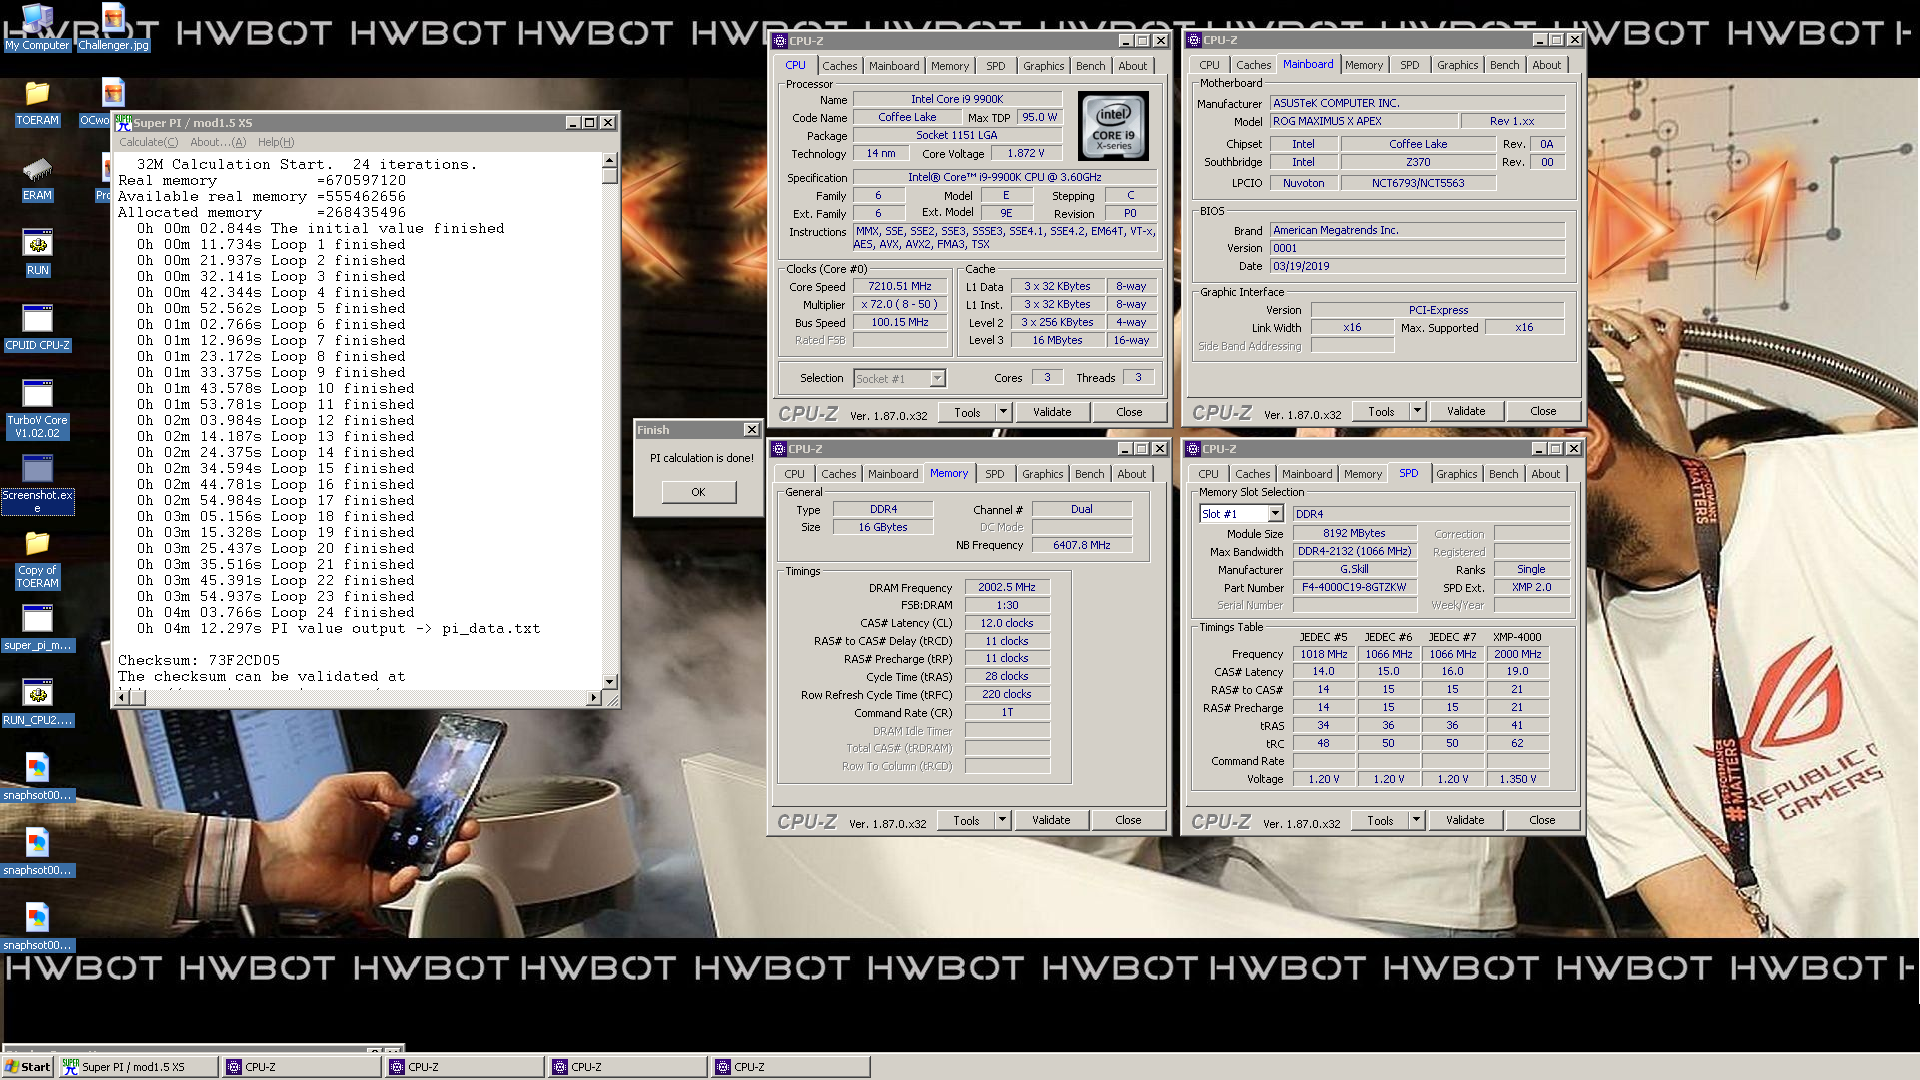Open RUN_CPU2... desktop icon
The height and width of the screenshot is (1080, 1920).
click(37, 704)
